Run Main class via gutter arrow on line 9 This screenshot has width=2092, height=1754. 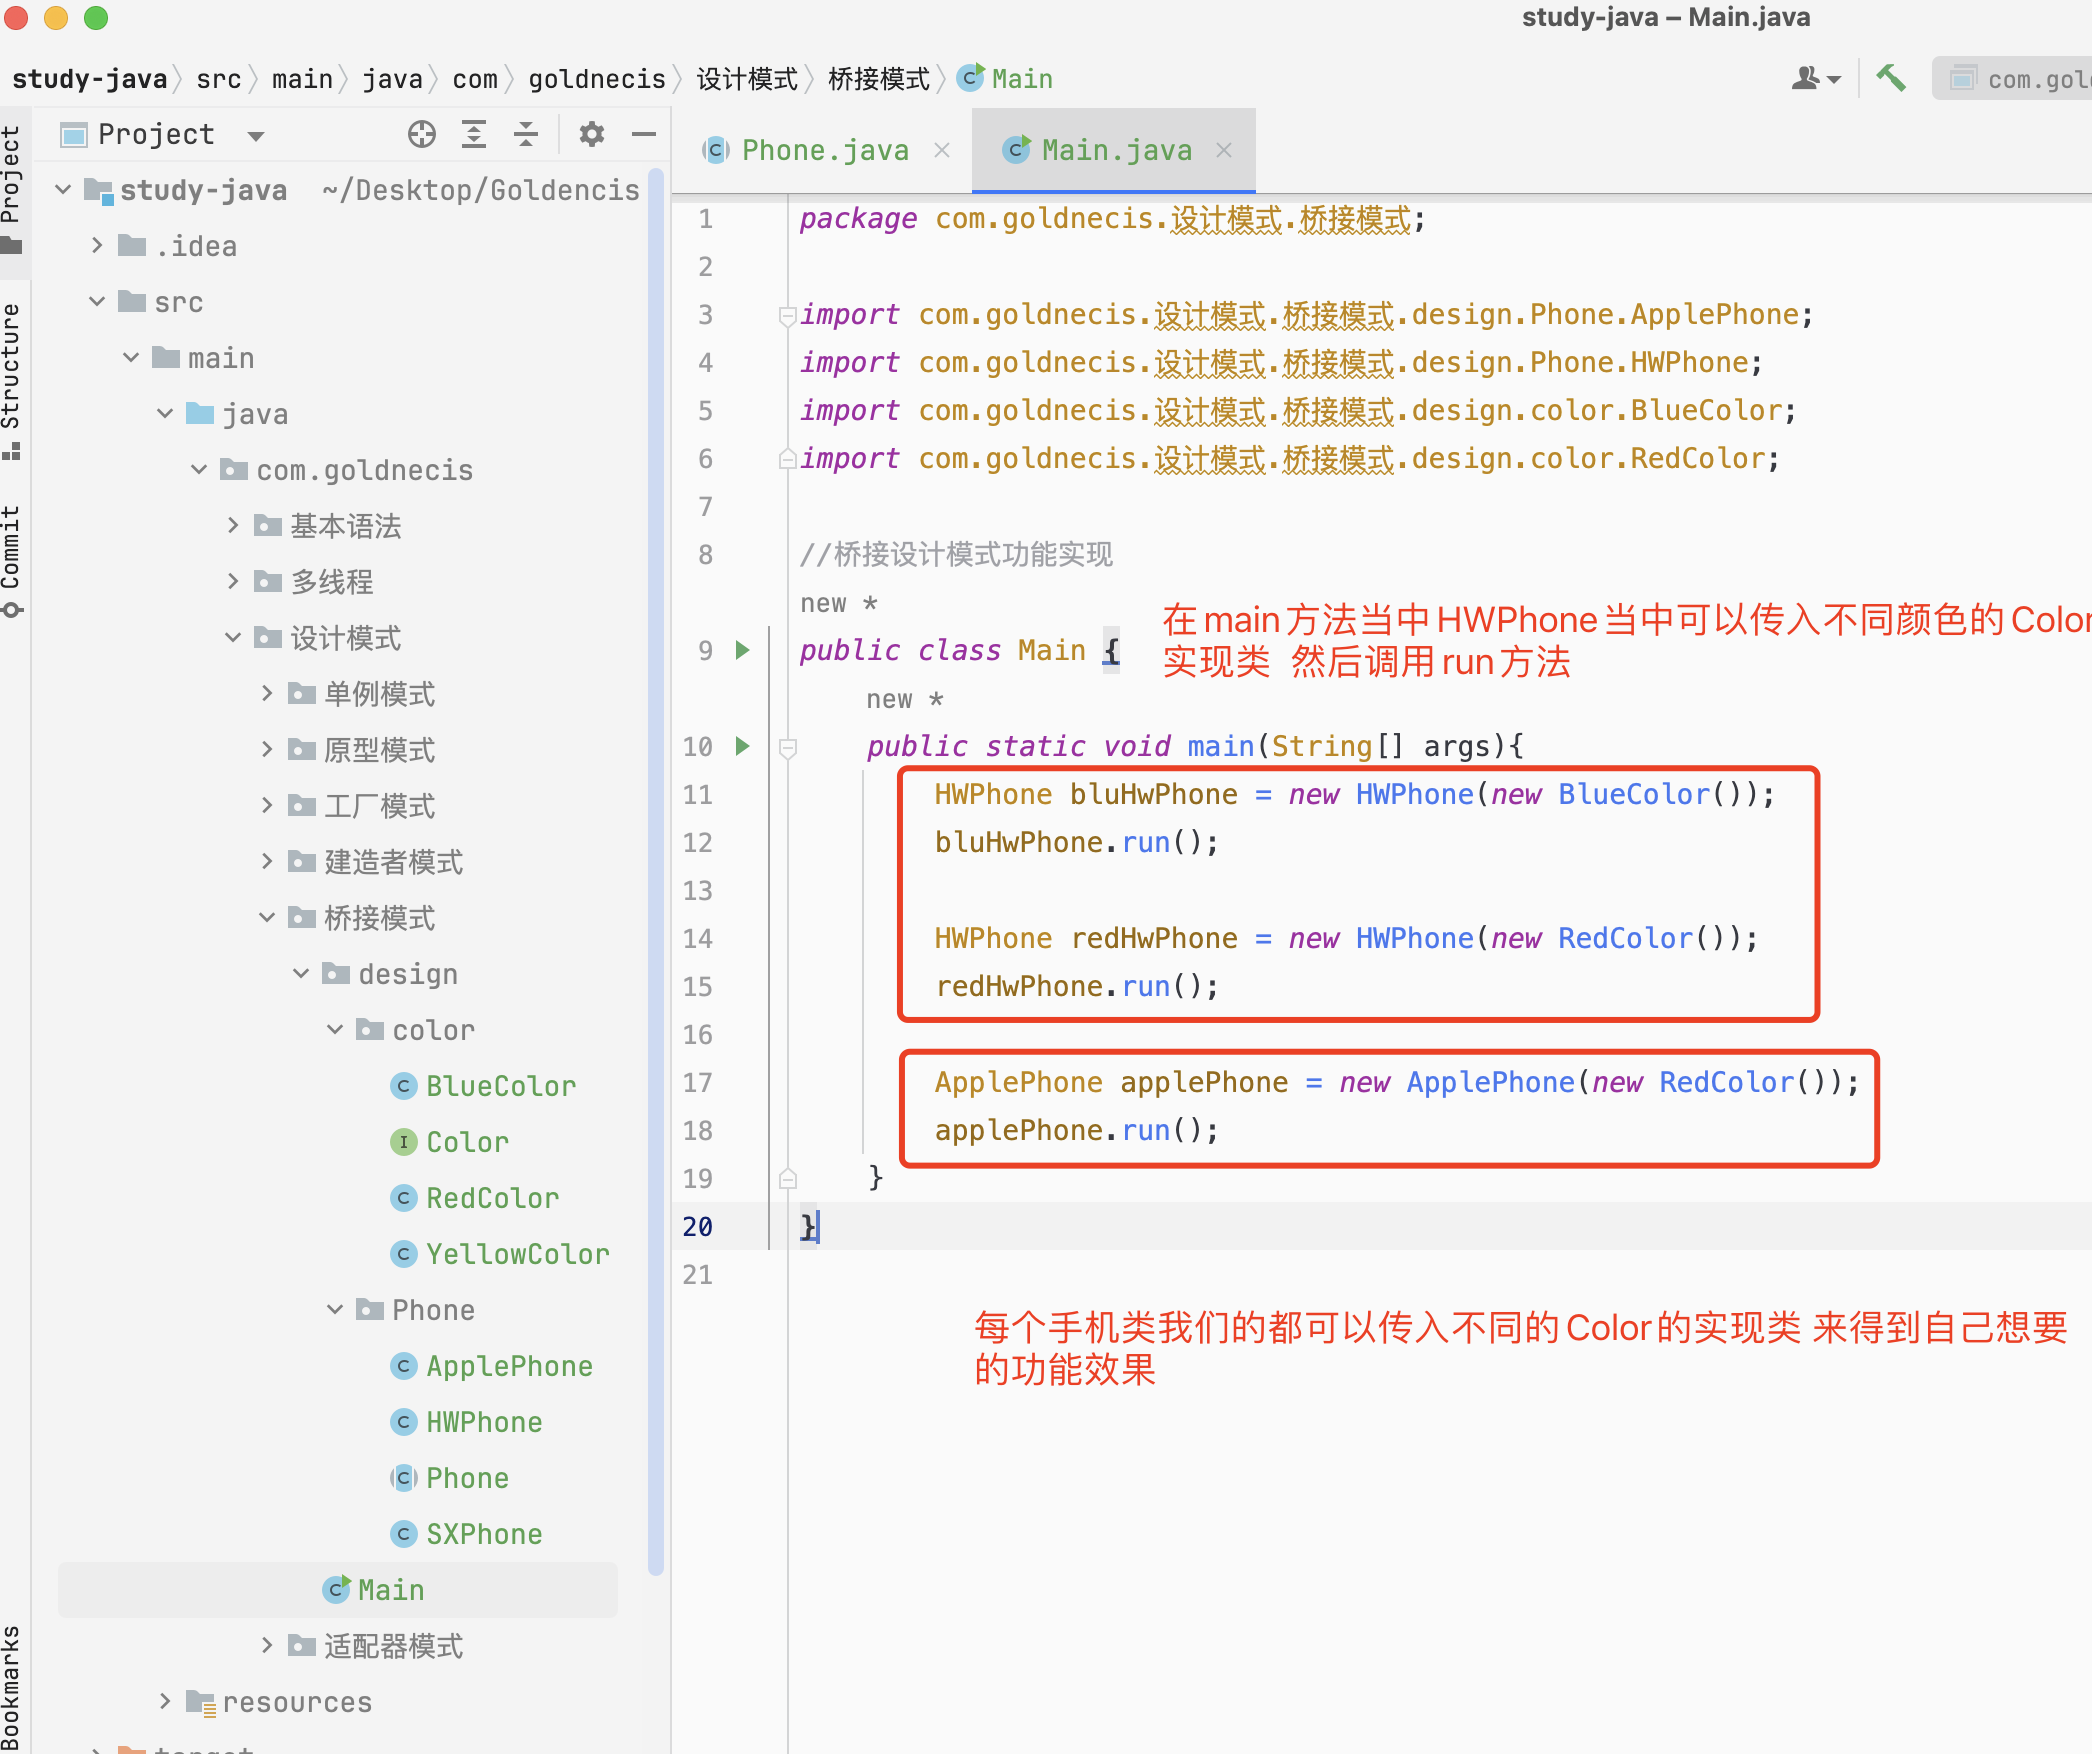coord(742,650)
